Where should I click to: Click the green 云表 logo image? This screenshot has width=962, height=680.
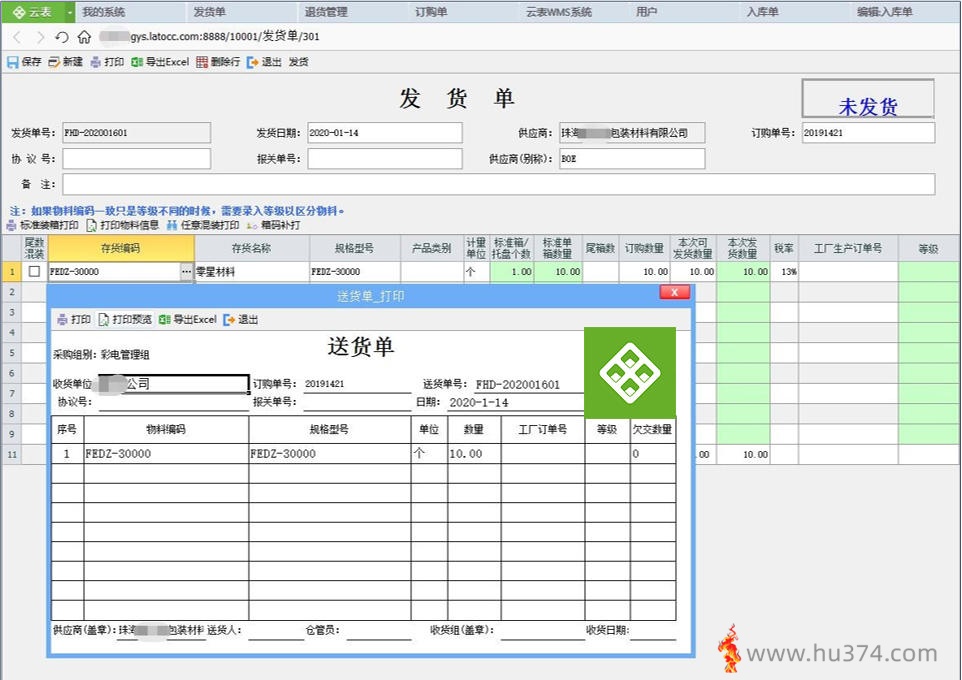(x=630, y=373)
